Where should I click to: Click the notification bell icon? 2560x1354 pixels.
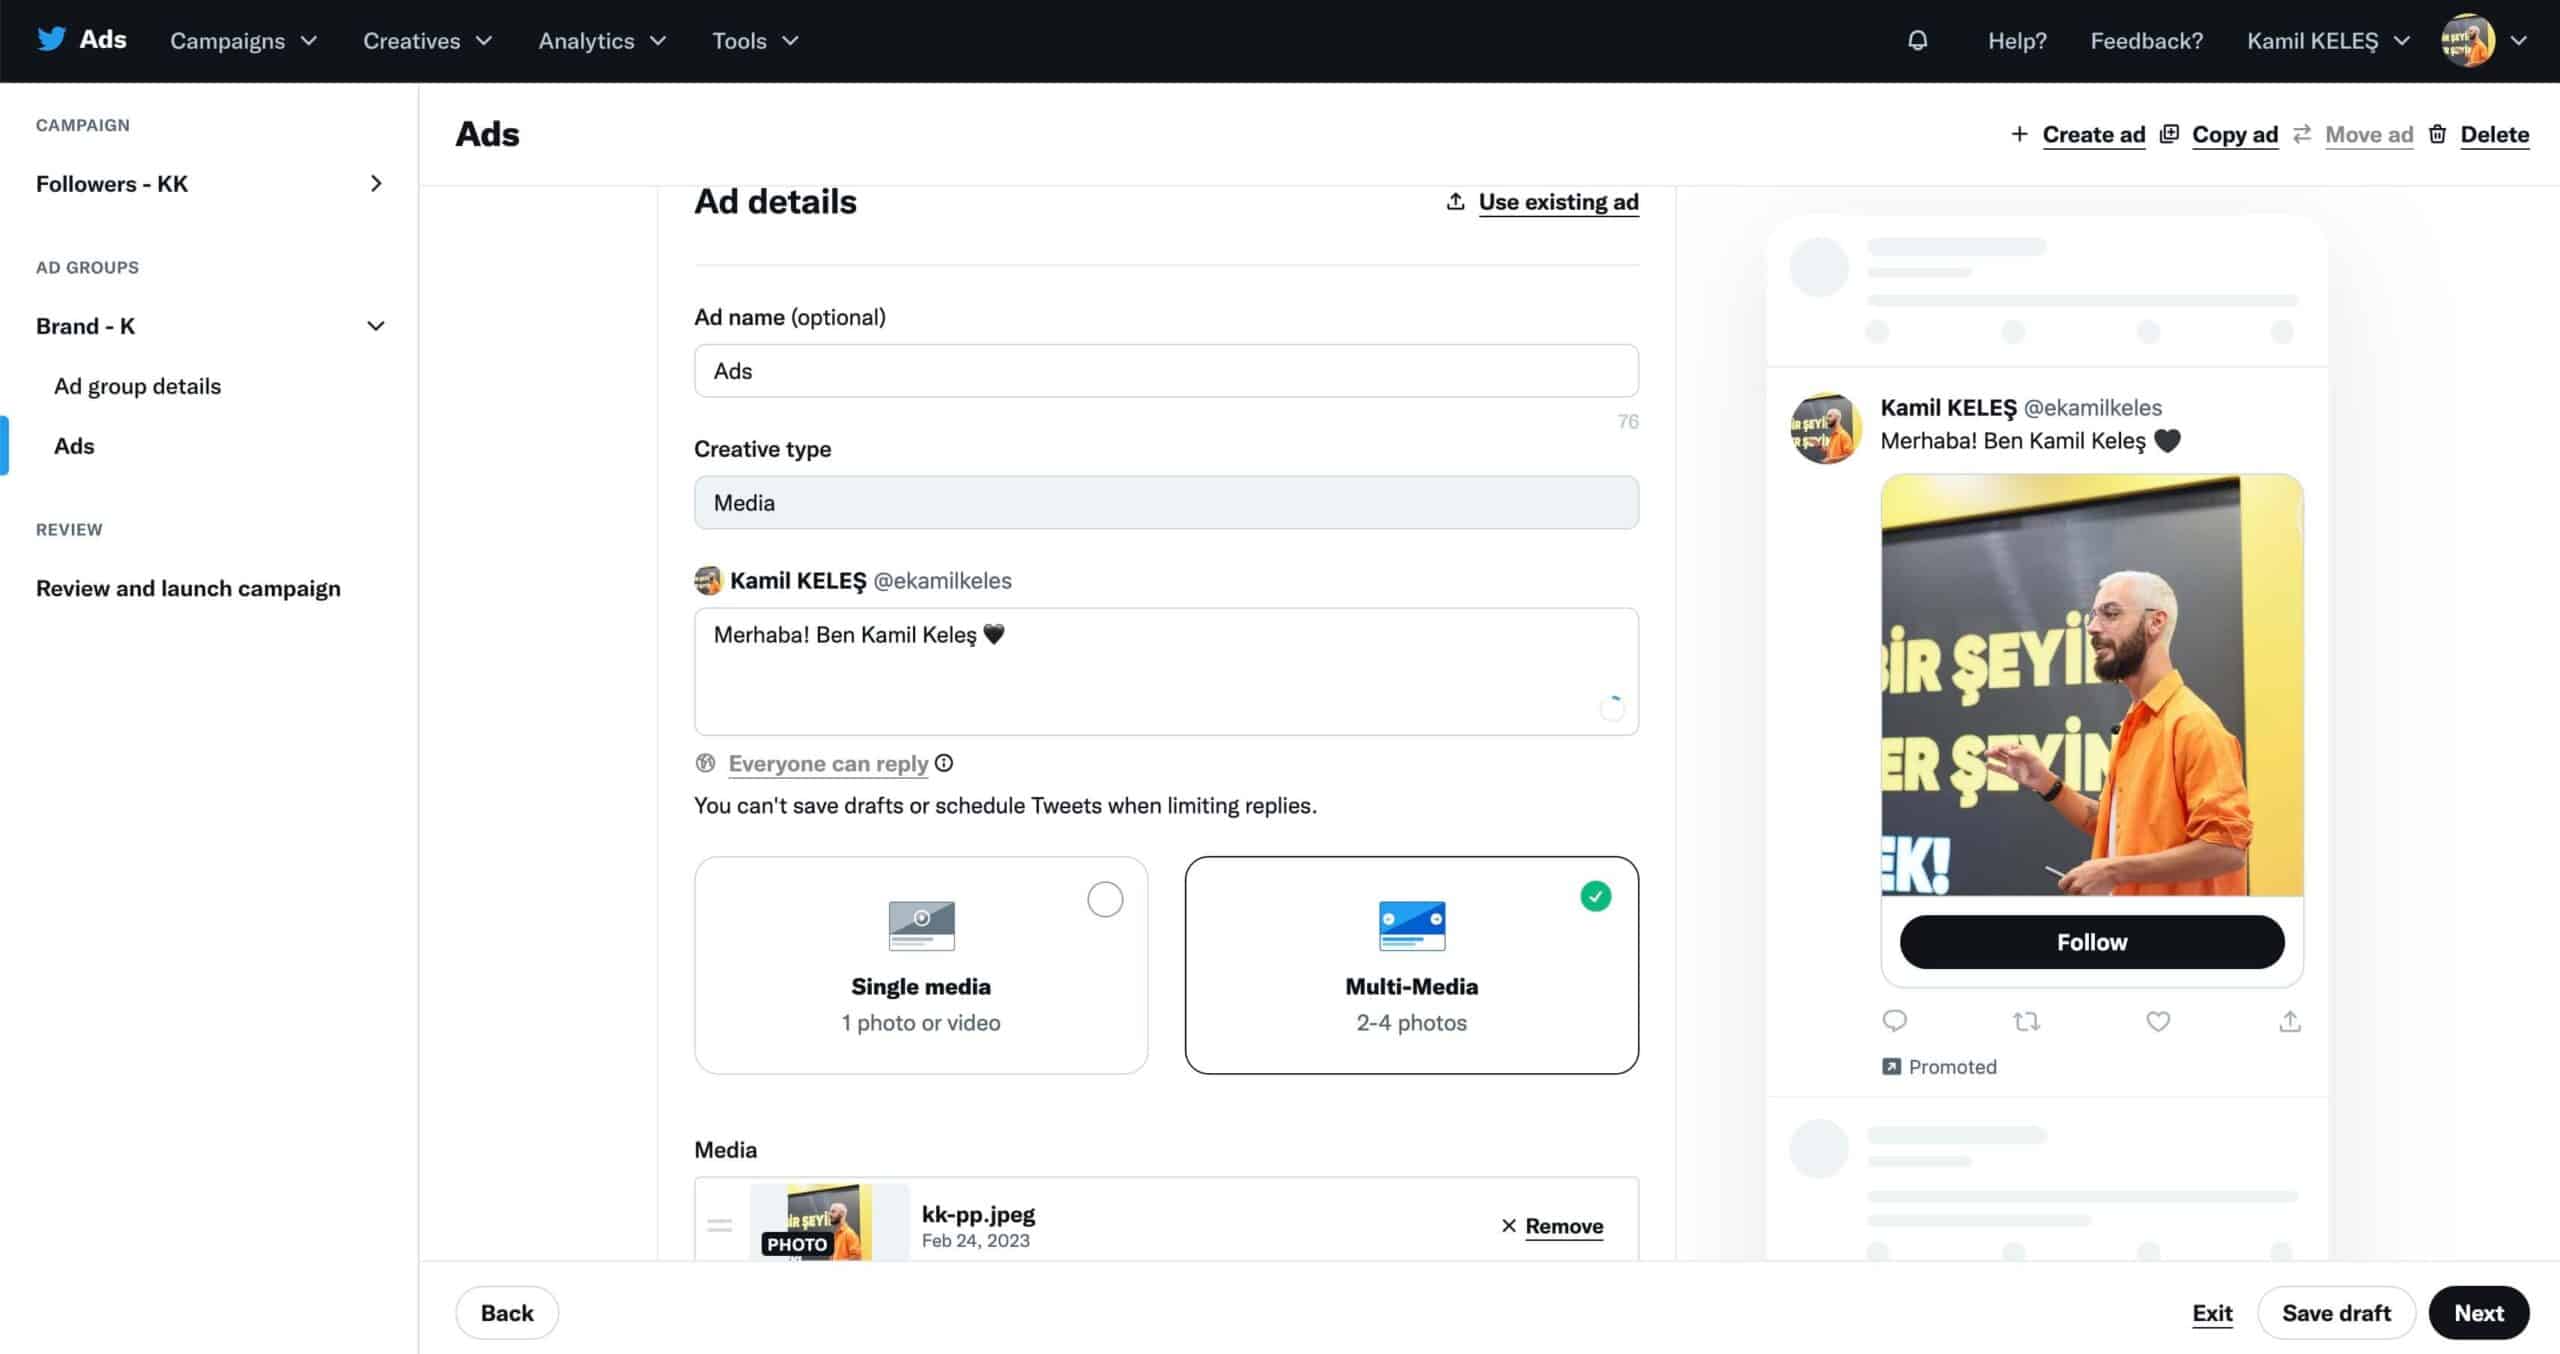1918,39
